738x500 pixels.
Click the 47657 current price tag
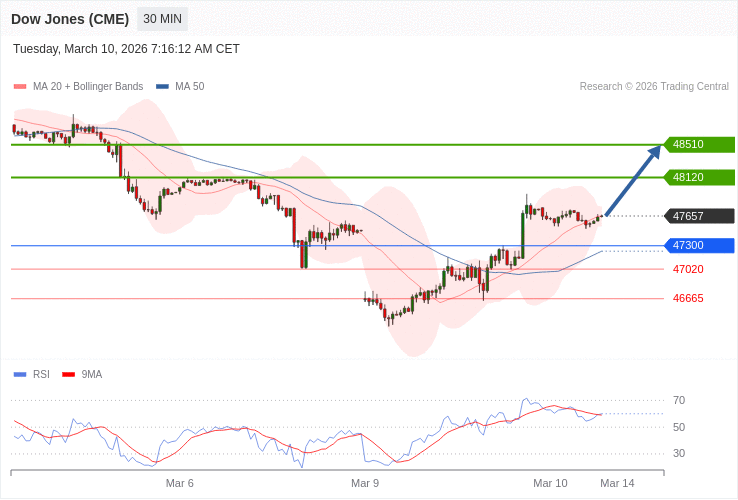pyautogui.click(x=699, y=216)
